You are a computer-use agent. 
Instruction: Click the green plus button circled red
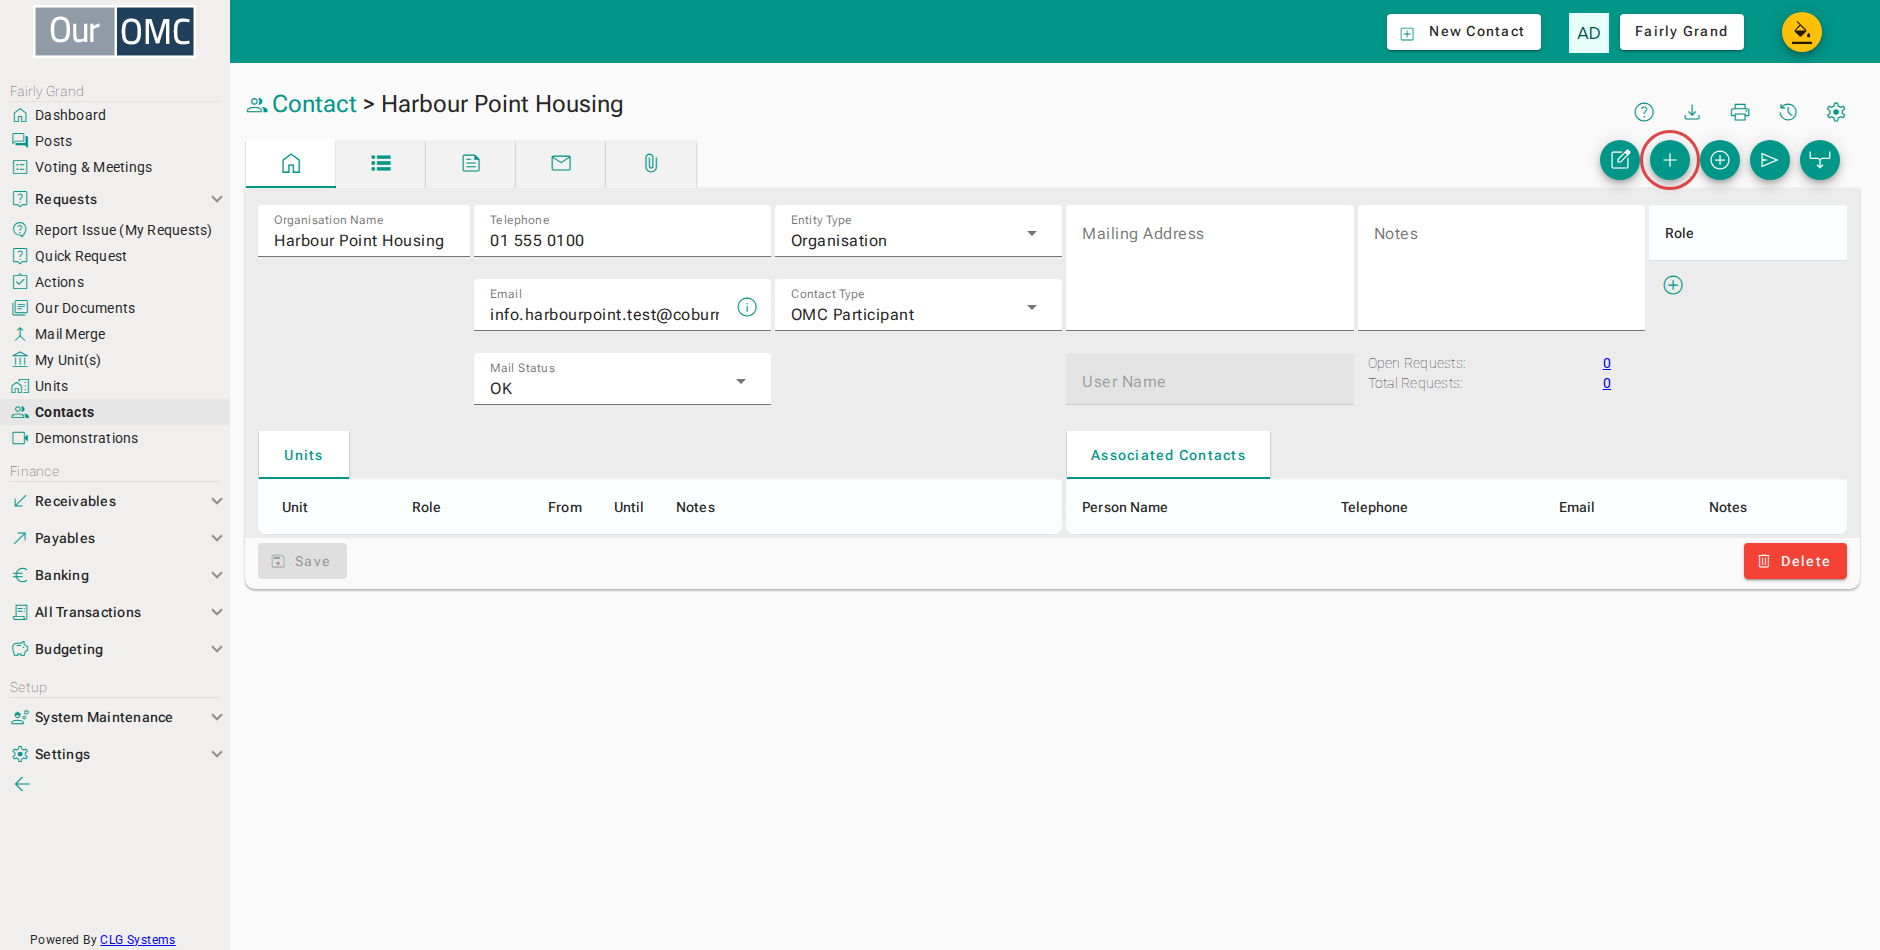point(1670,160)
